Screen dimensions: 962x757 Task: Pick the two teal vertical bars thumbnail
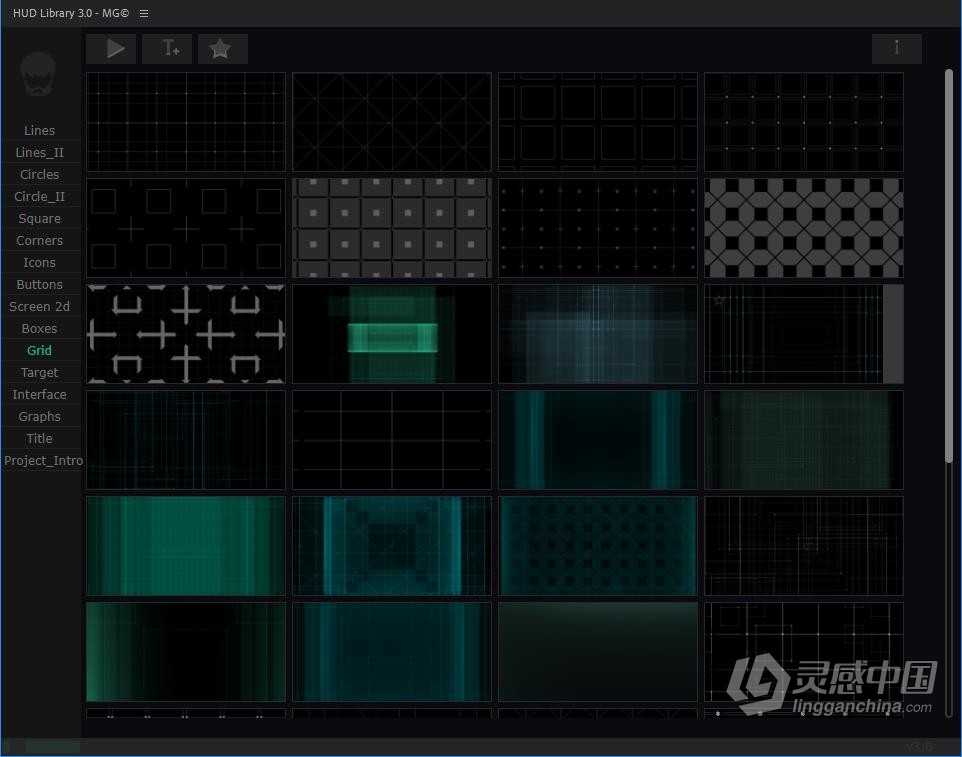(x=598, y=440)
